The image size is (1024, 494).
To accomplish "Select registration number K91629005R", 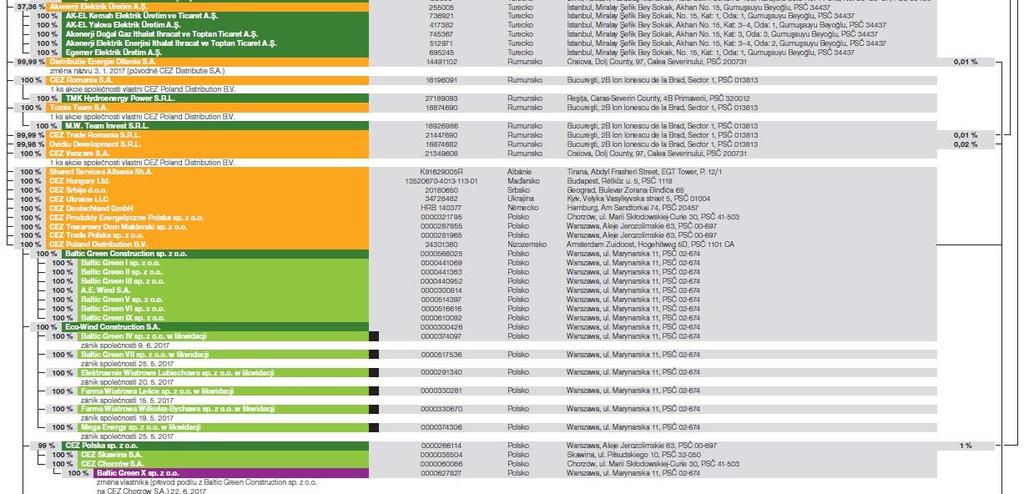I will tap(441, 171).
